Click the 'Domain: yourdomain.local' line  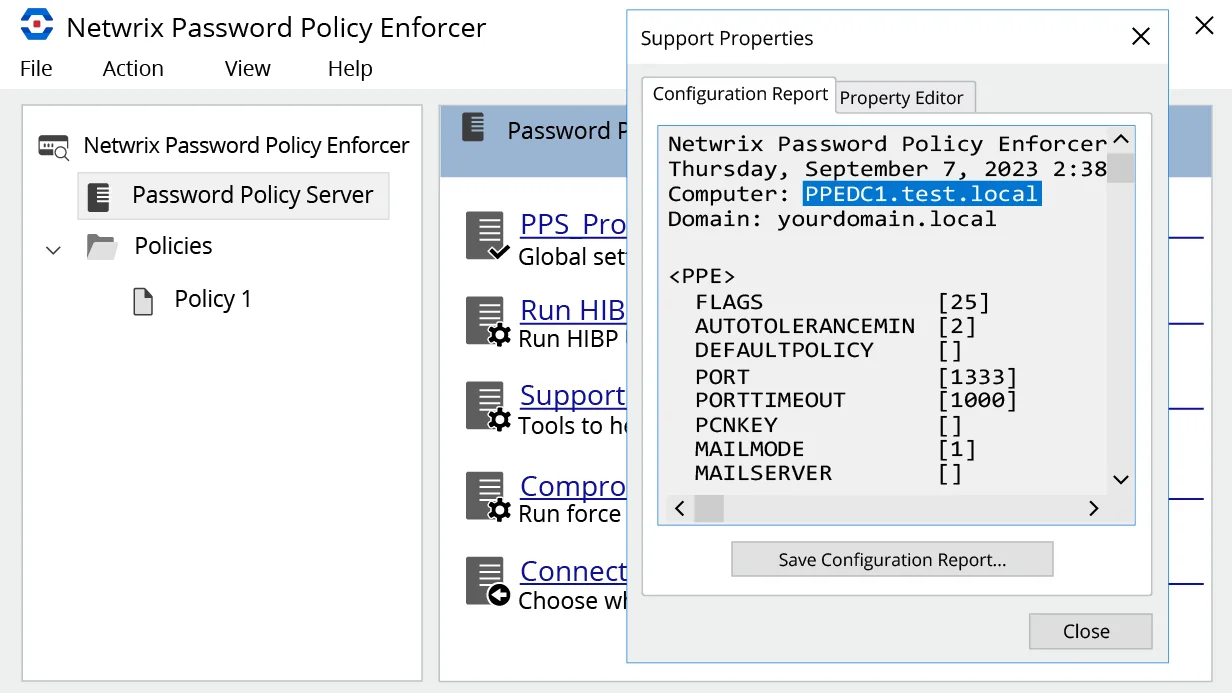coord(832,219)
